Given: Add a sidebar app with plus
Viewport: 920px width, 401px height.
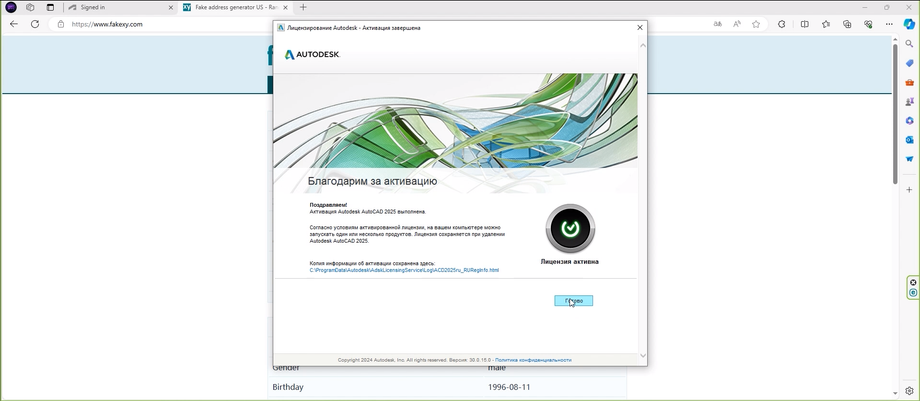Looking at the screenshot, I should (x=909, y=190).
